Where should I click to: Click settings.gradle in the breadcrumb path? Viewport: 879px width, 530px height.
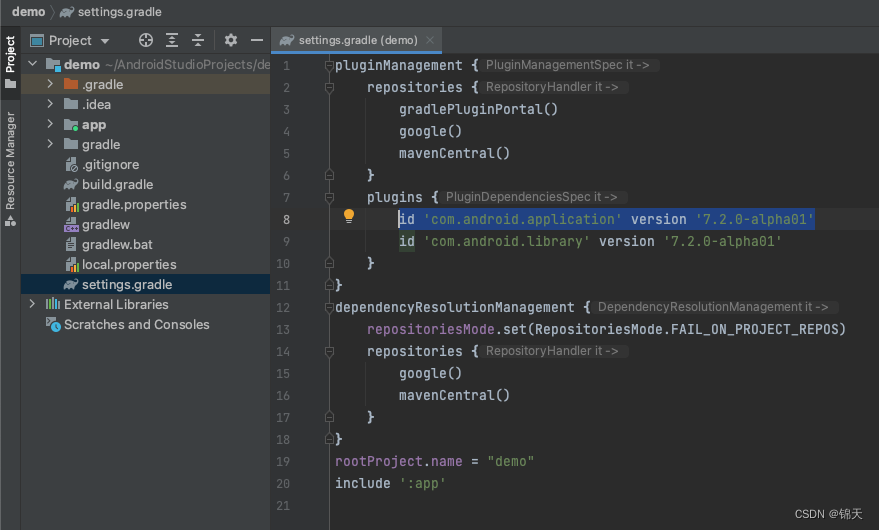coord(119,12)
